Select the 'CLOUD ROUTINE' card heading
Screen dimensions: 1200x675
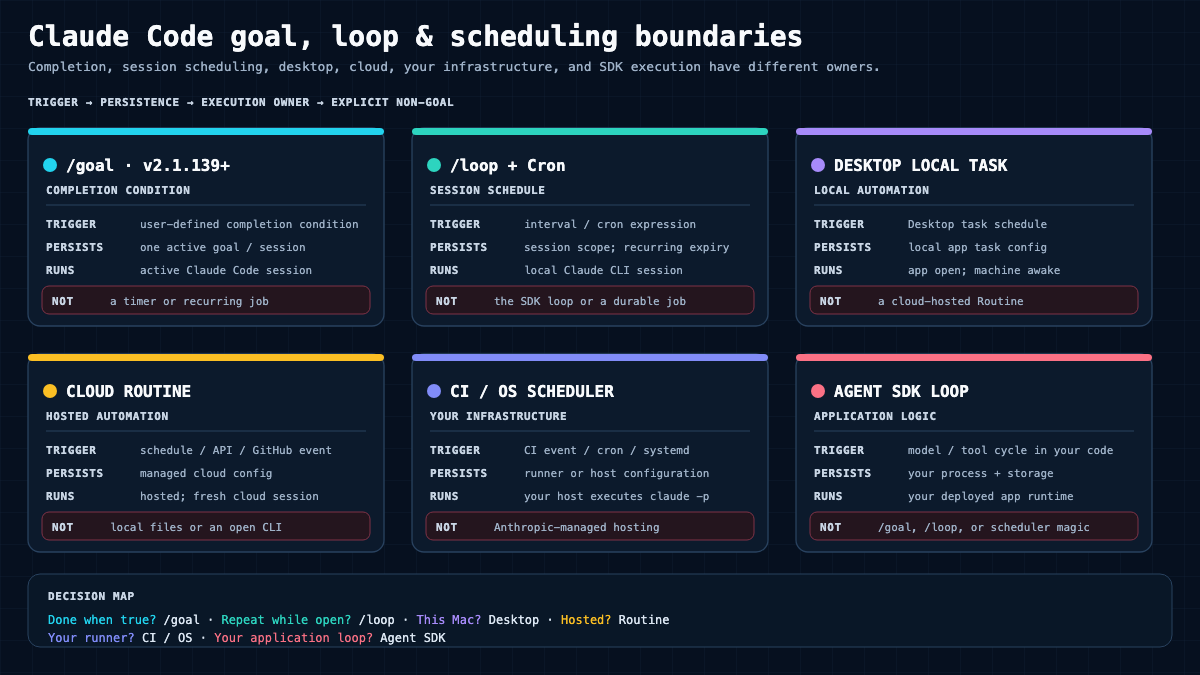pos(128,391)
